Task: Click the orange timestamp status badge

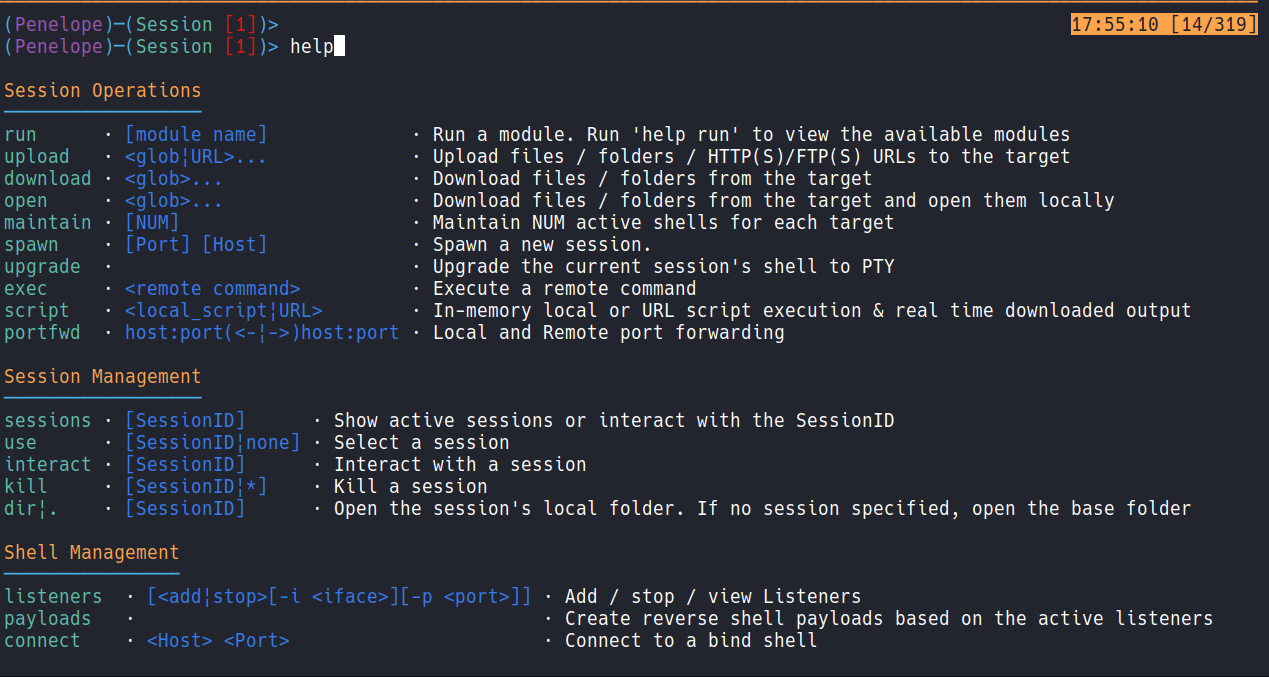Action: pos(1164,24)
